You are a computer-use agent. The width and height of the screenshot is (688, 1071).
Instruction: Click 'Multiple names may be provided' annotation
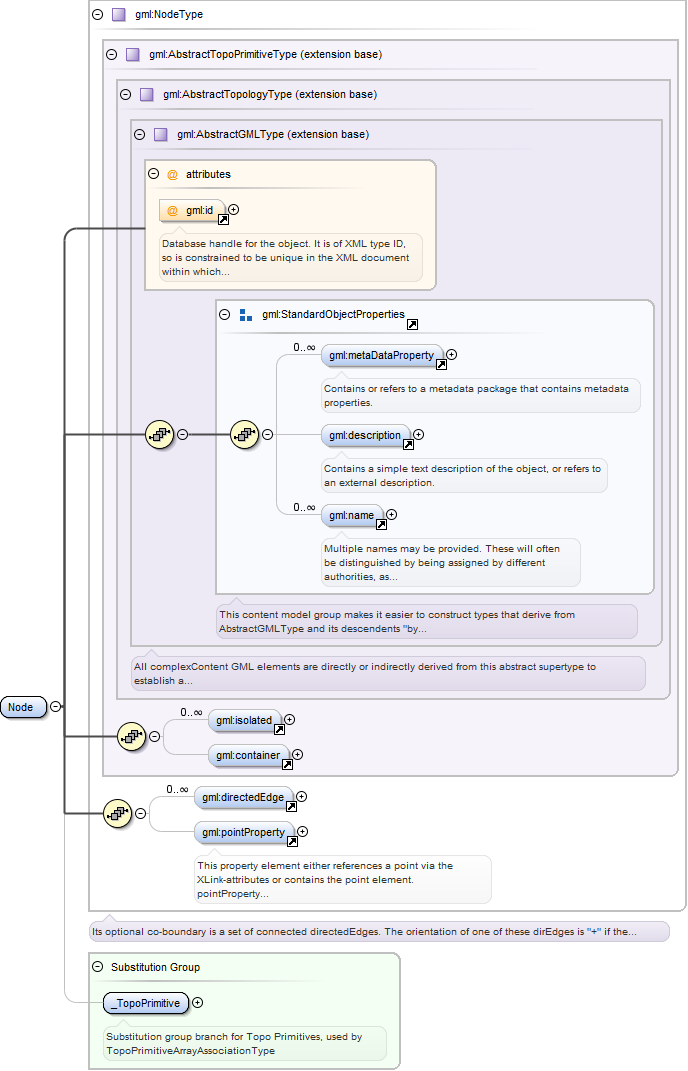point(451,562)
